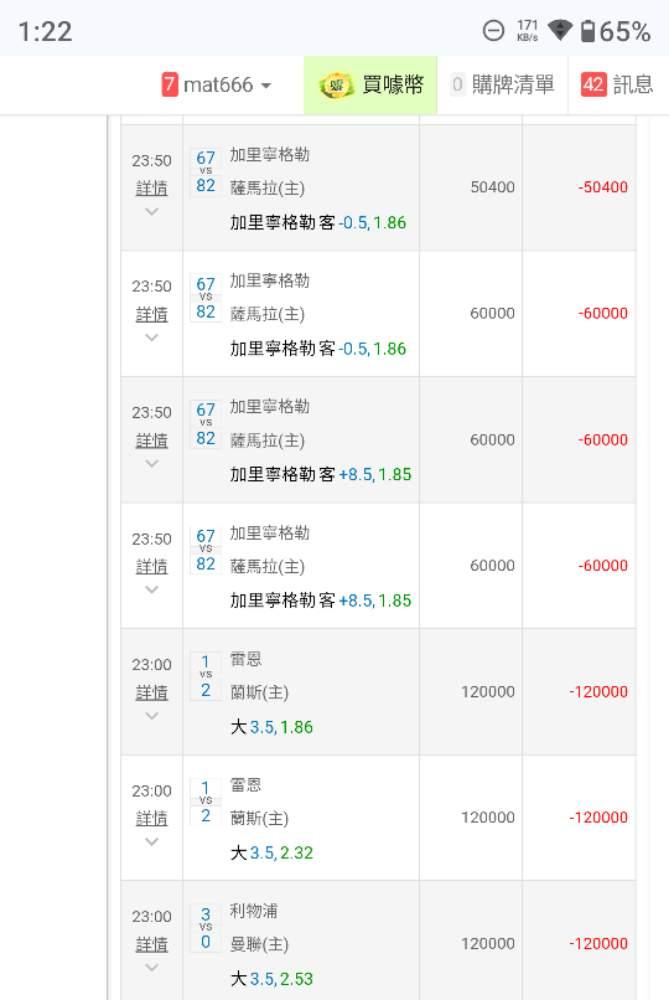The image size is (669, 1000).
Task: Open 詳情 link for the 利物浦 bet
Action: point(152,944)
